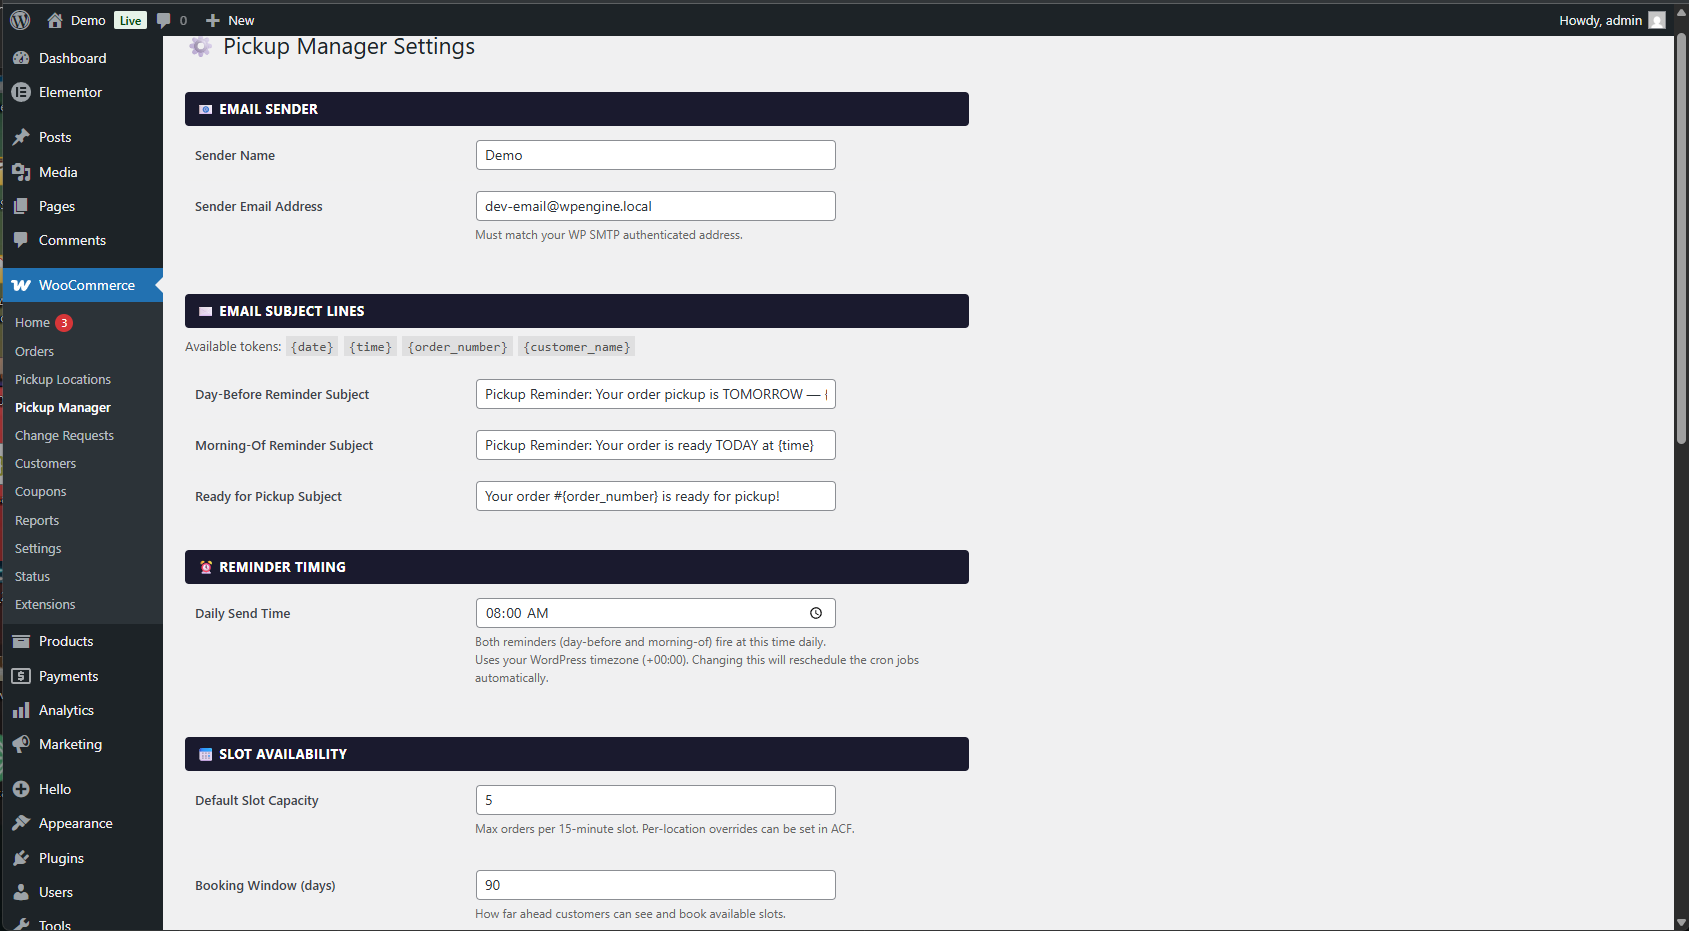Focus the Booking Window days field
Screen dimensions: 1689x931
[656, 885]
